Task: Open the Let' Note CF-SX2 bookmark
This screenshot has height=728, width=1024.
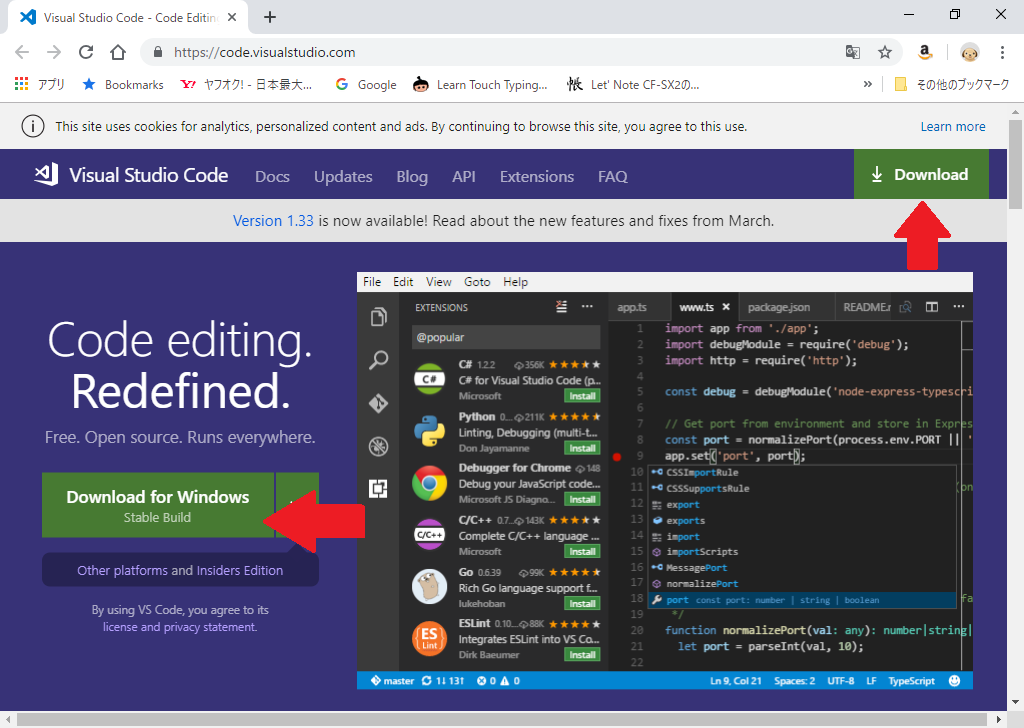Action: tap(633, 84)
